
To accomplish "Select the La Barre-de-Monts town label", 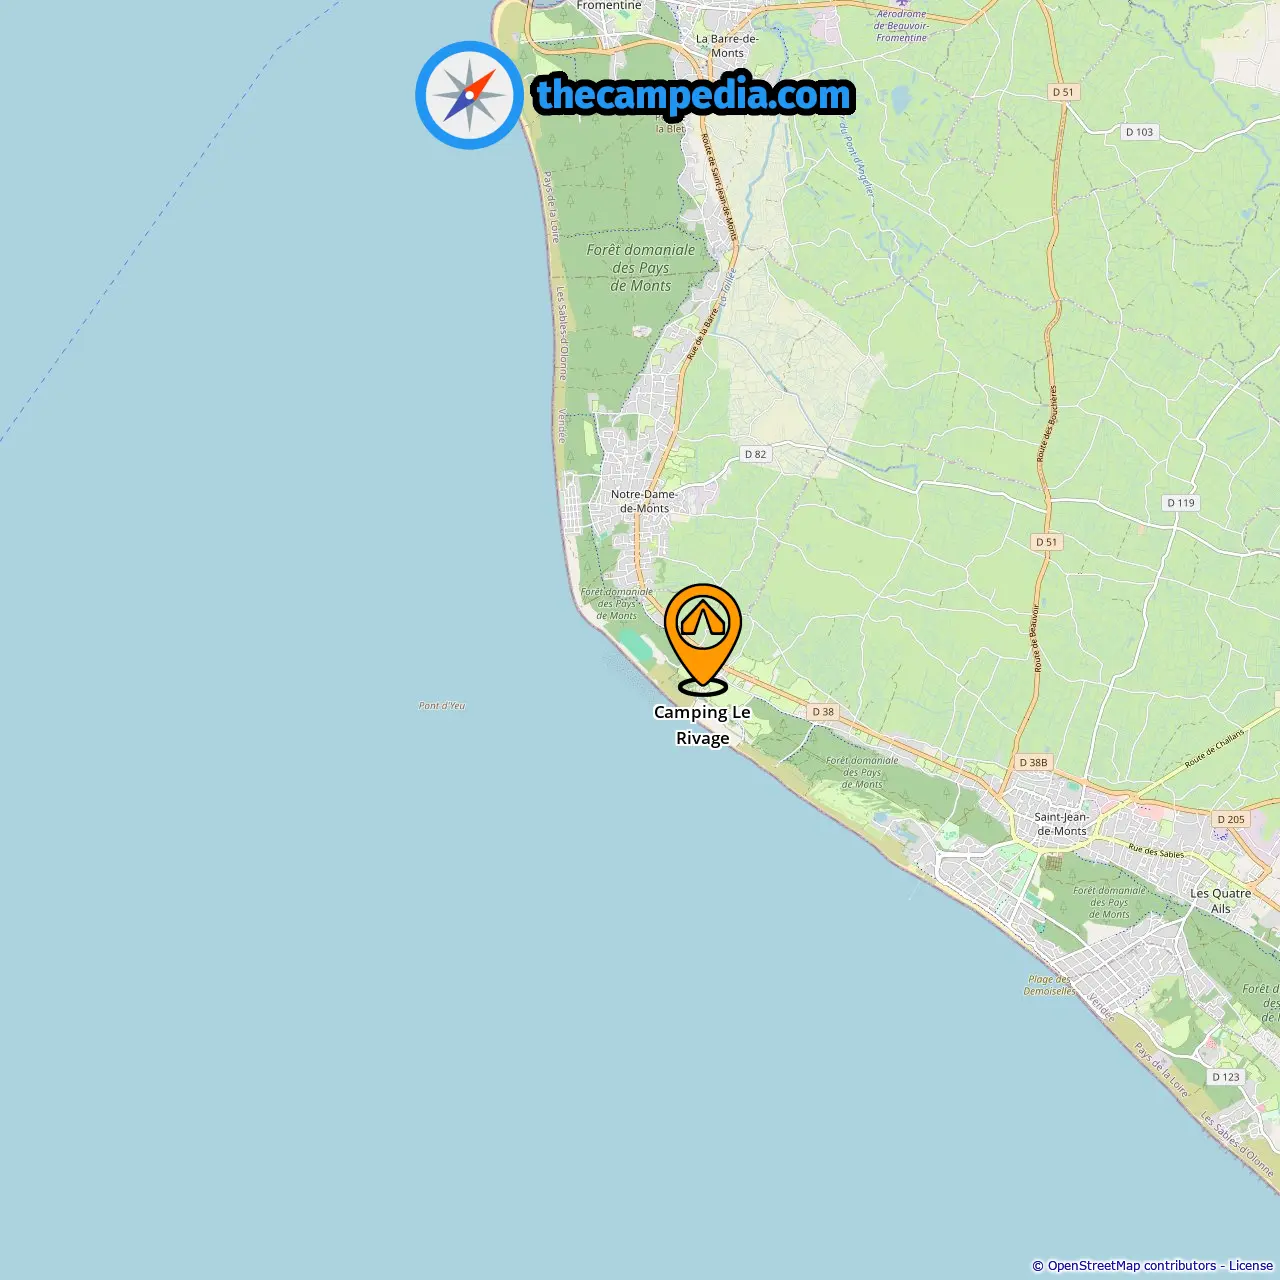I will (727, 46).
